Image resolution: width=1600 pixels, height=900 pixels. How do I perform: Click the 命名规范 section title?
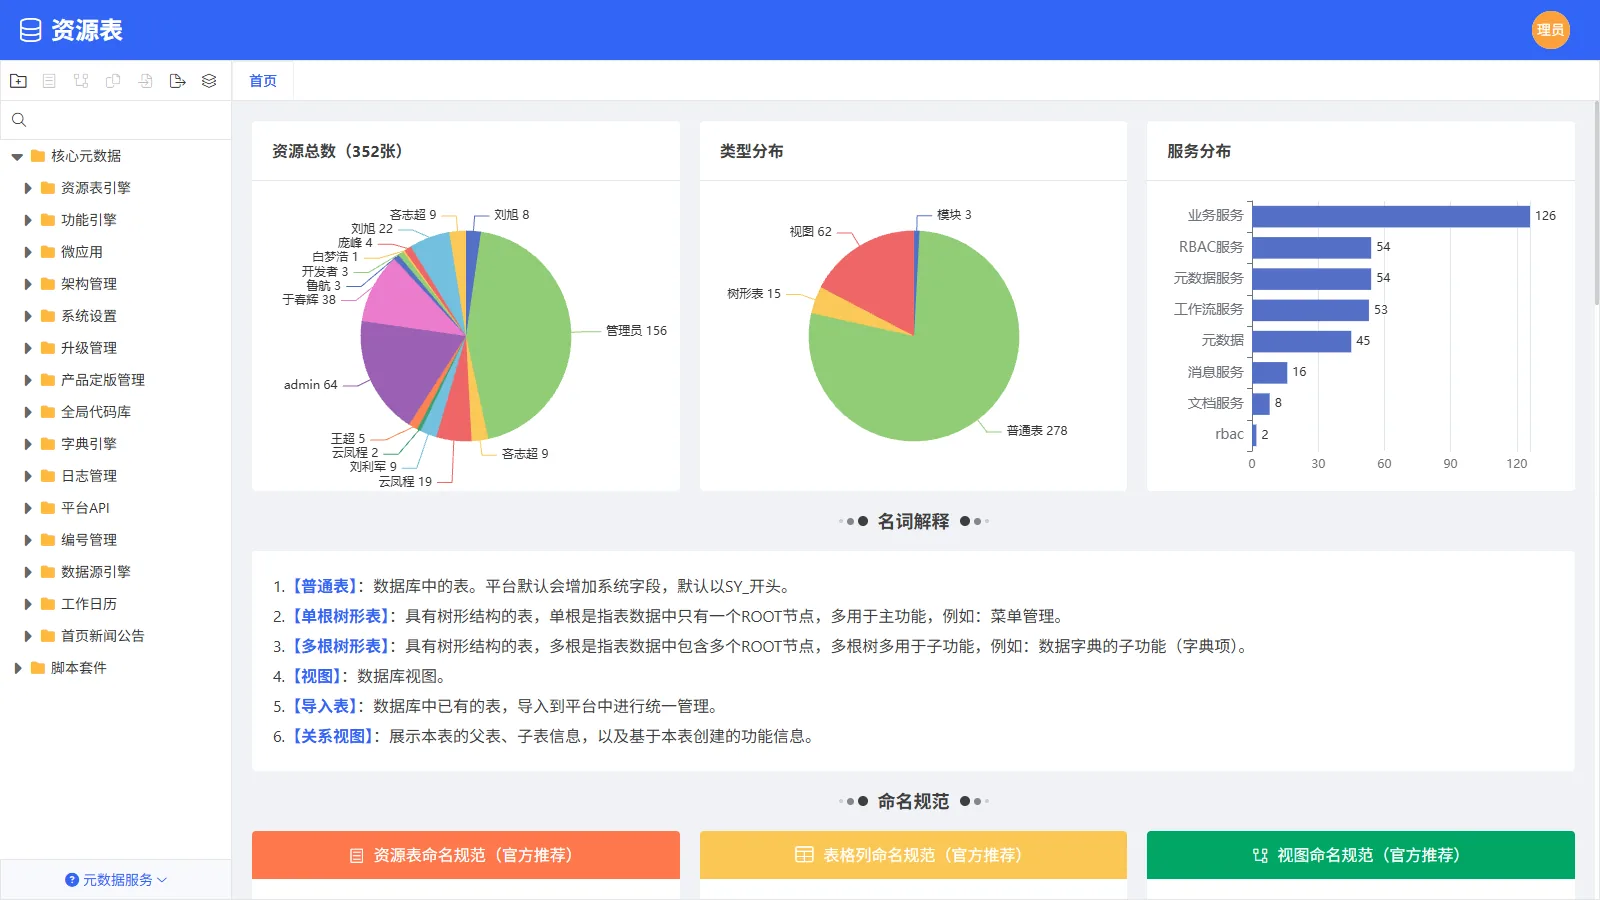pyautogui.click(x=913, y=801)
